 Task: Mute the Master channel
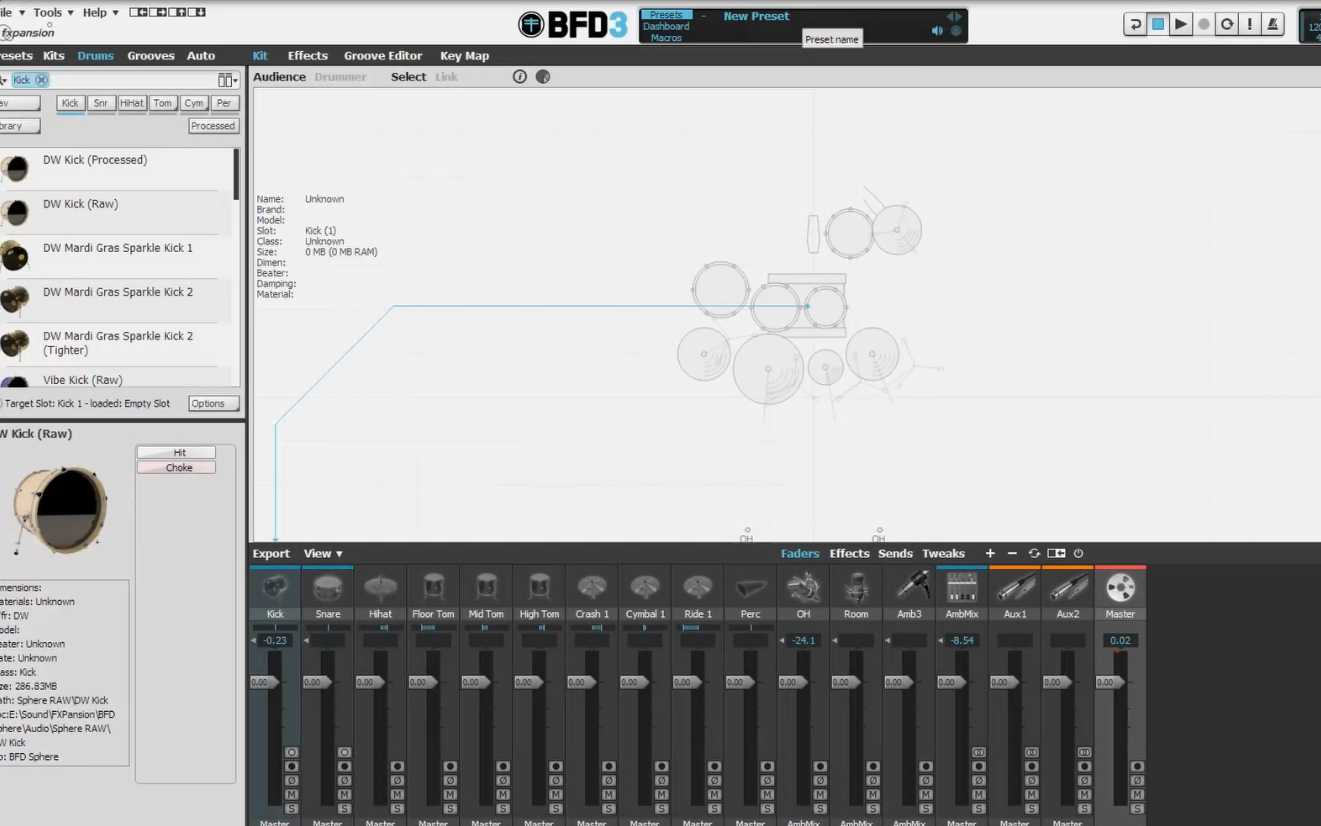pyautogui.click(x=1137, y=795)
